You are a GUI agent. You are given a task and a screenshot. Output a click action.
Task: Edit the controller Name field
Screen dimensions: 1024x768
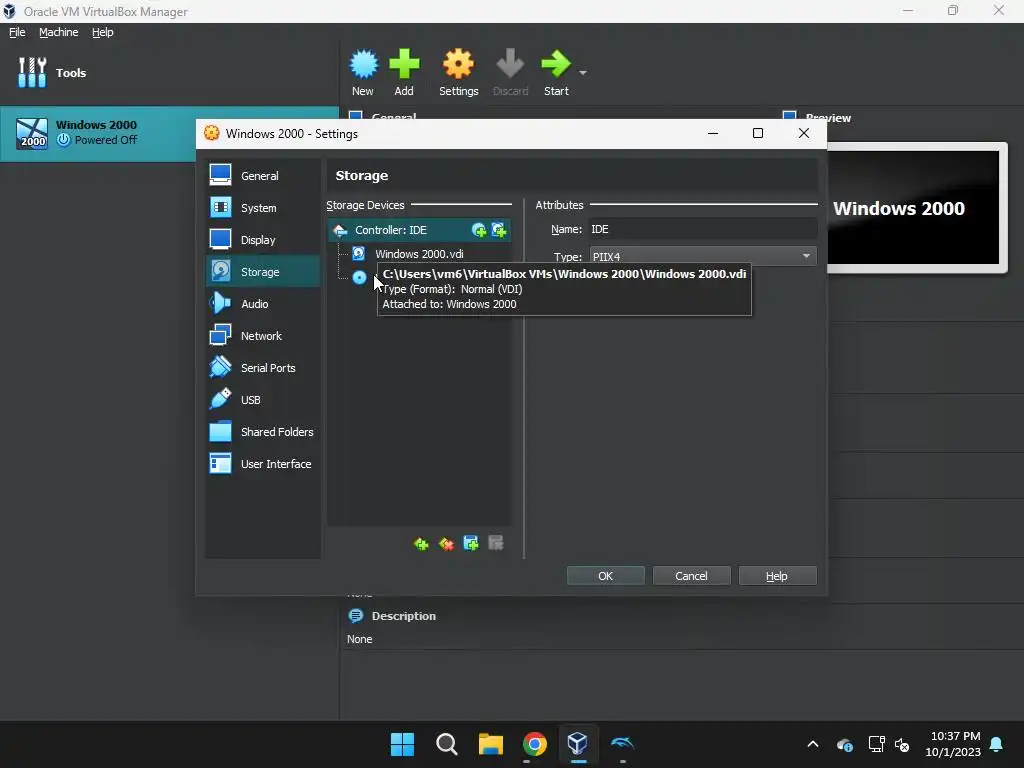click(703, 229)
